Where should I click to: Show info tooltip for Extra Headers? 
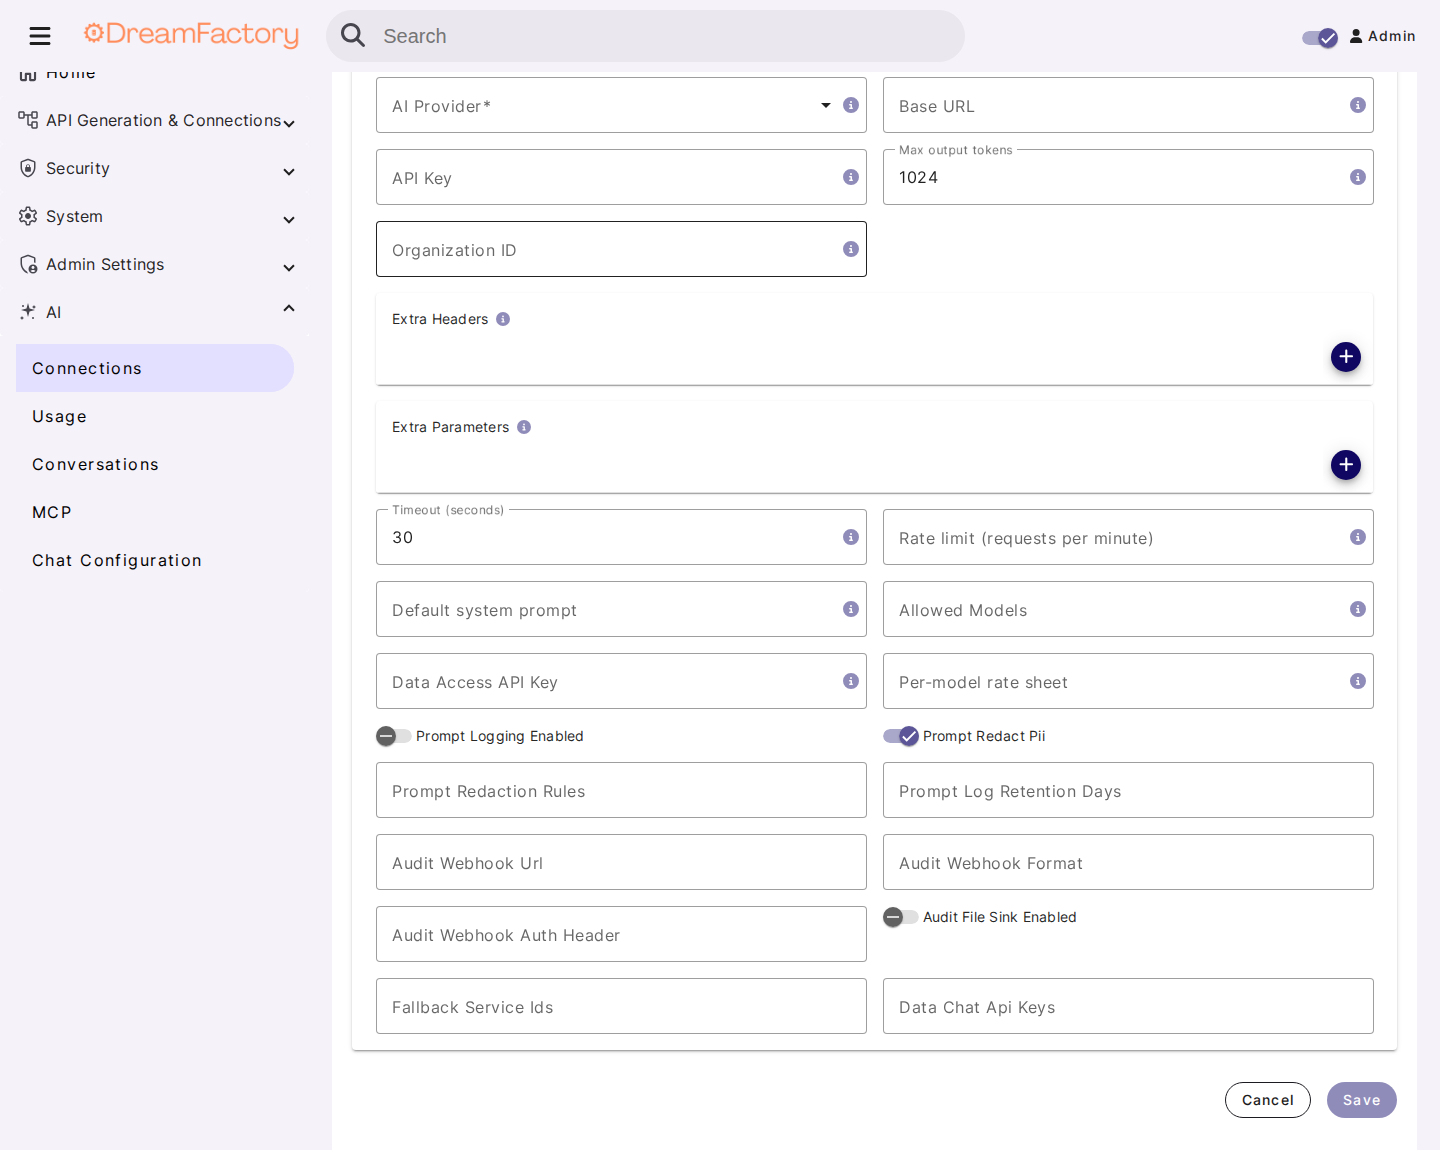[503, 319]
